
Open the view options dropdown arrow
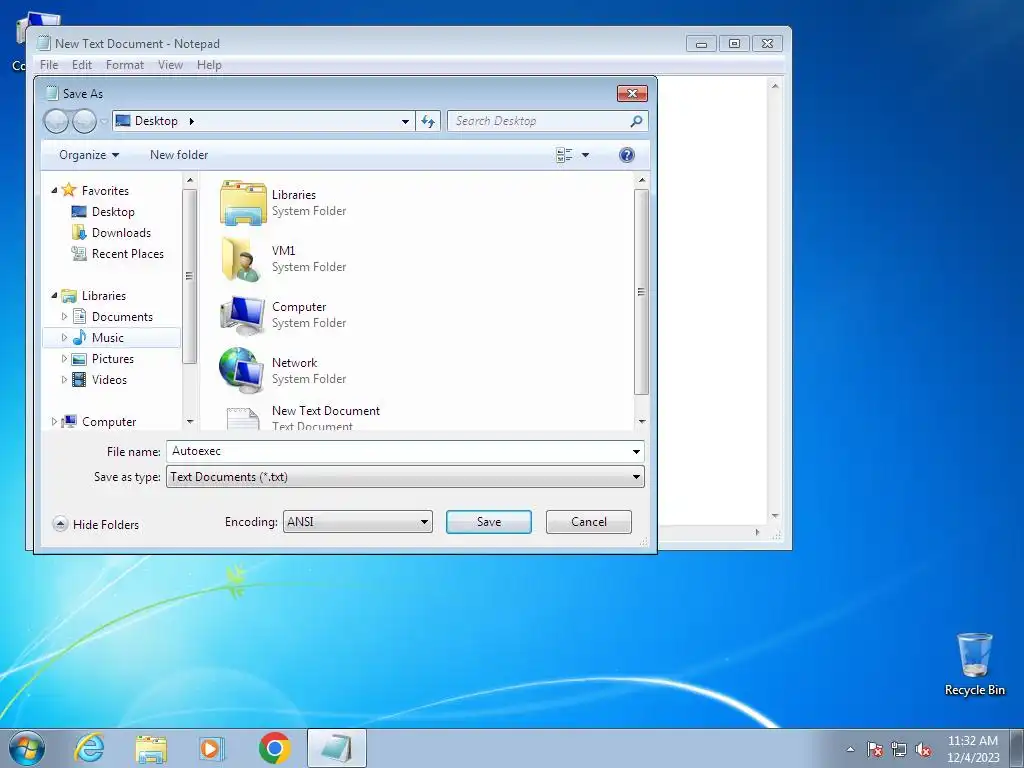(x=585, y=155)
